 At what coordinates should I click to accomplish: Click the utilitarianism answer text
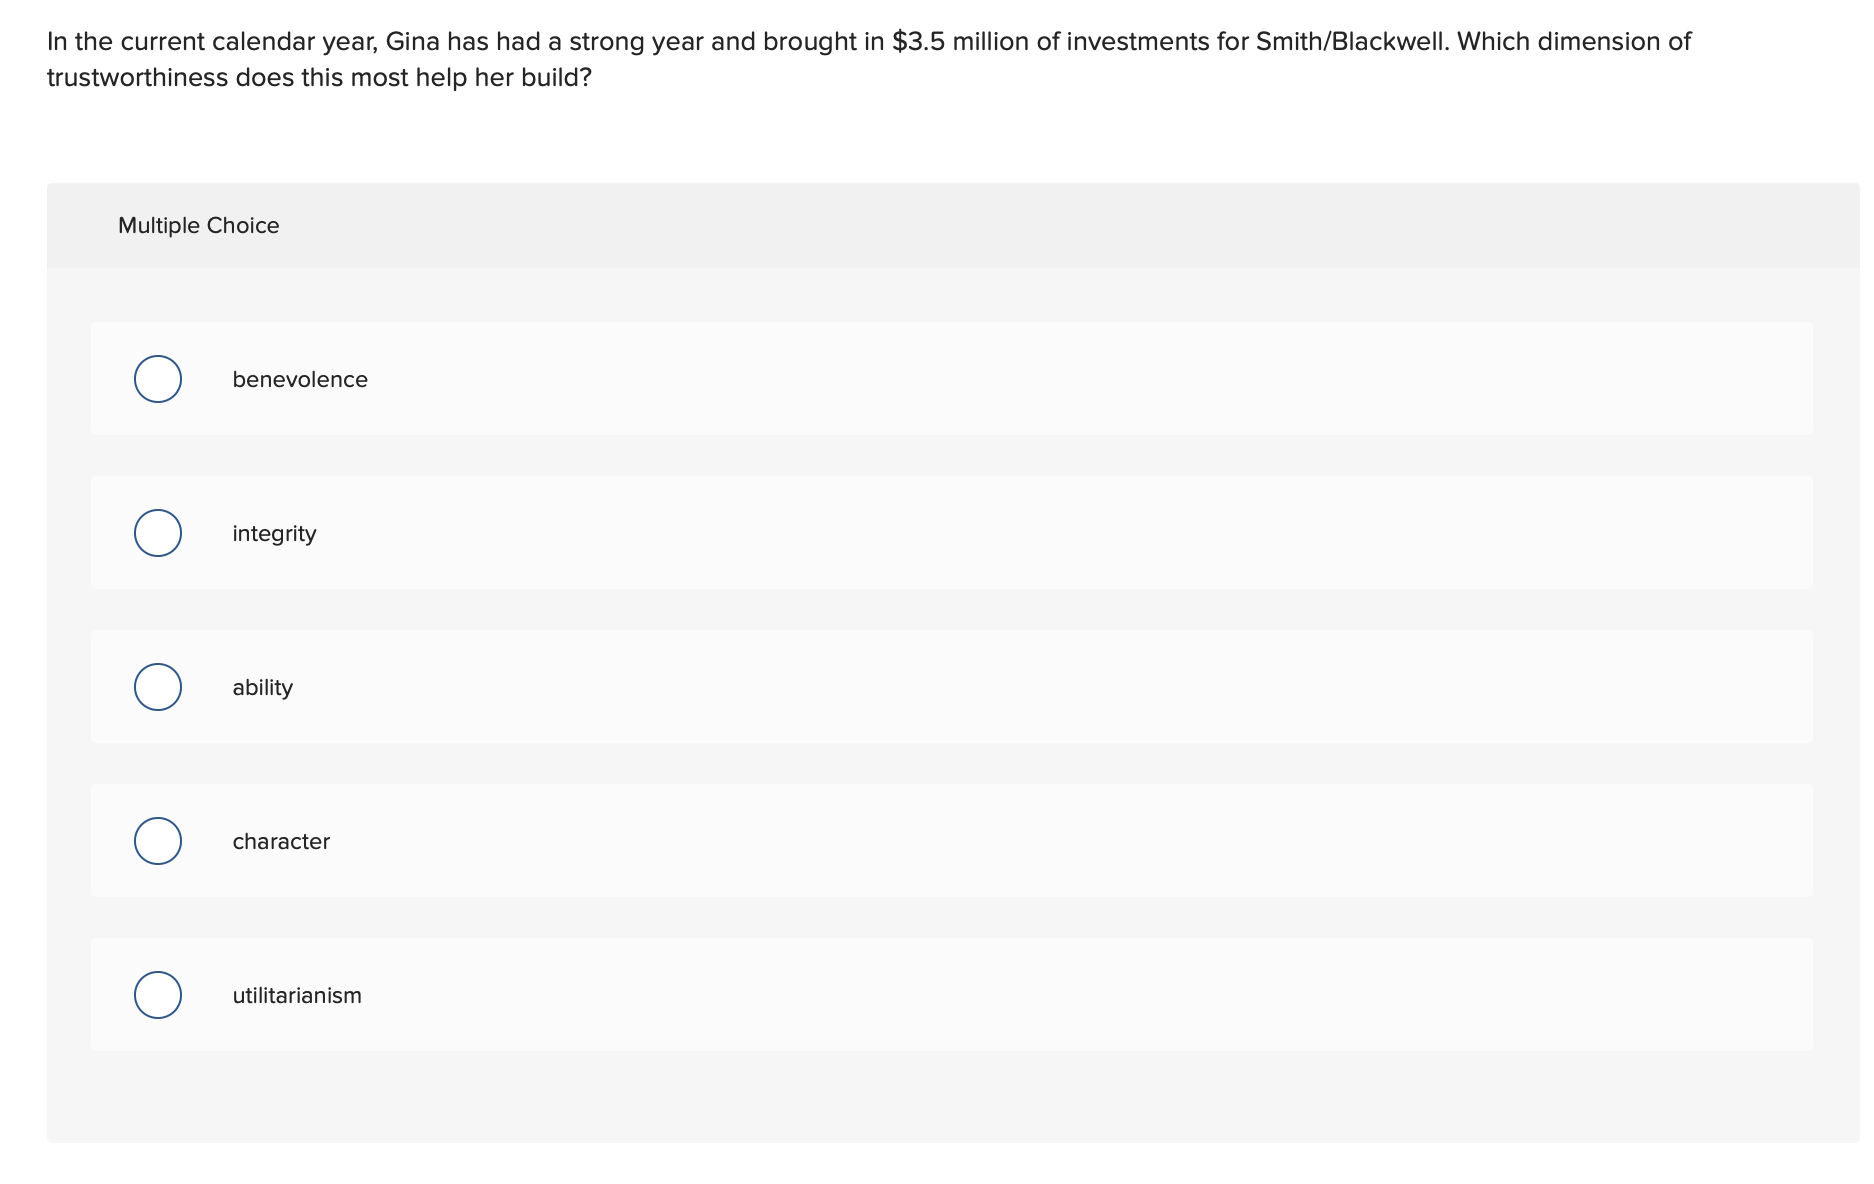[x=296, y=995]
